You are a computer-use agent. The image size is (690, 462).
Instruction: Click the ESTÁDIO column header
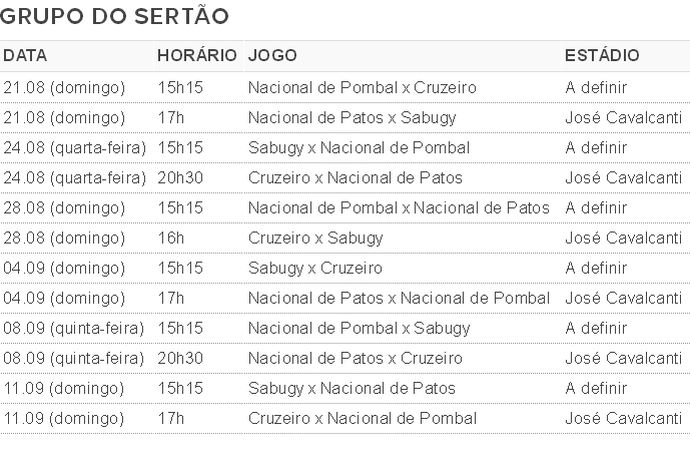602,56
